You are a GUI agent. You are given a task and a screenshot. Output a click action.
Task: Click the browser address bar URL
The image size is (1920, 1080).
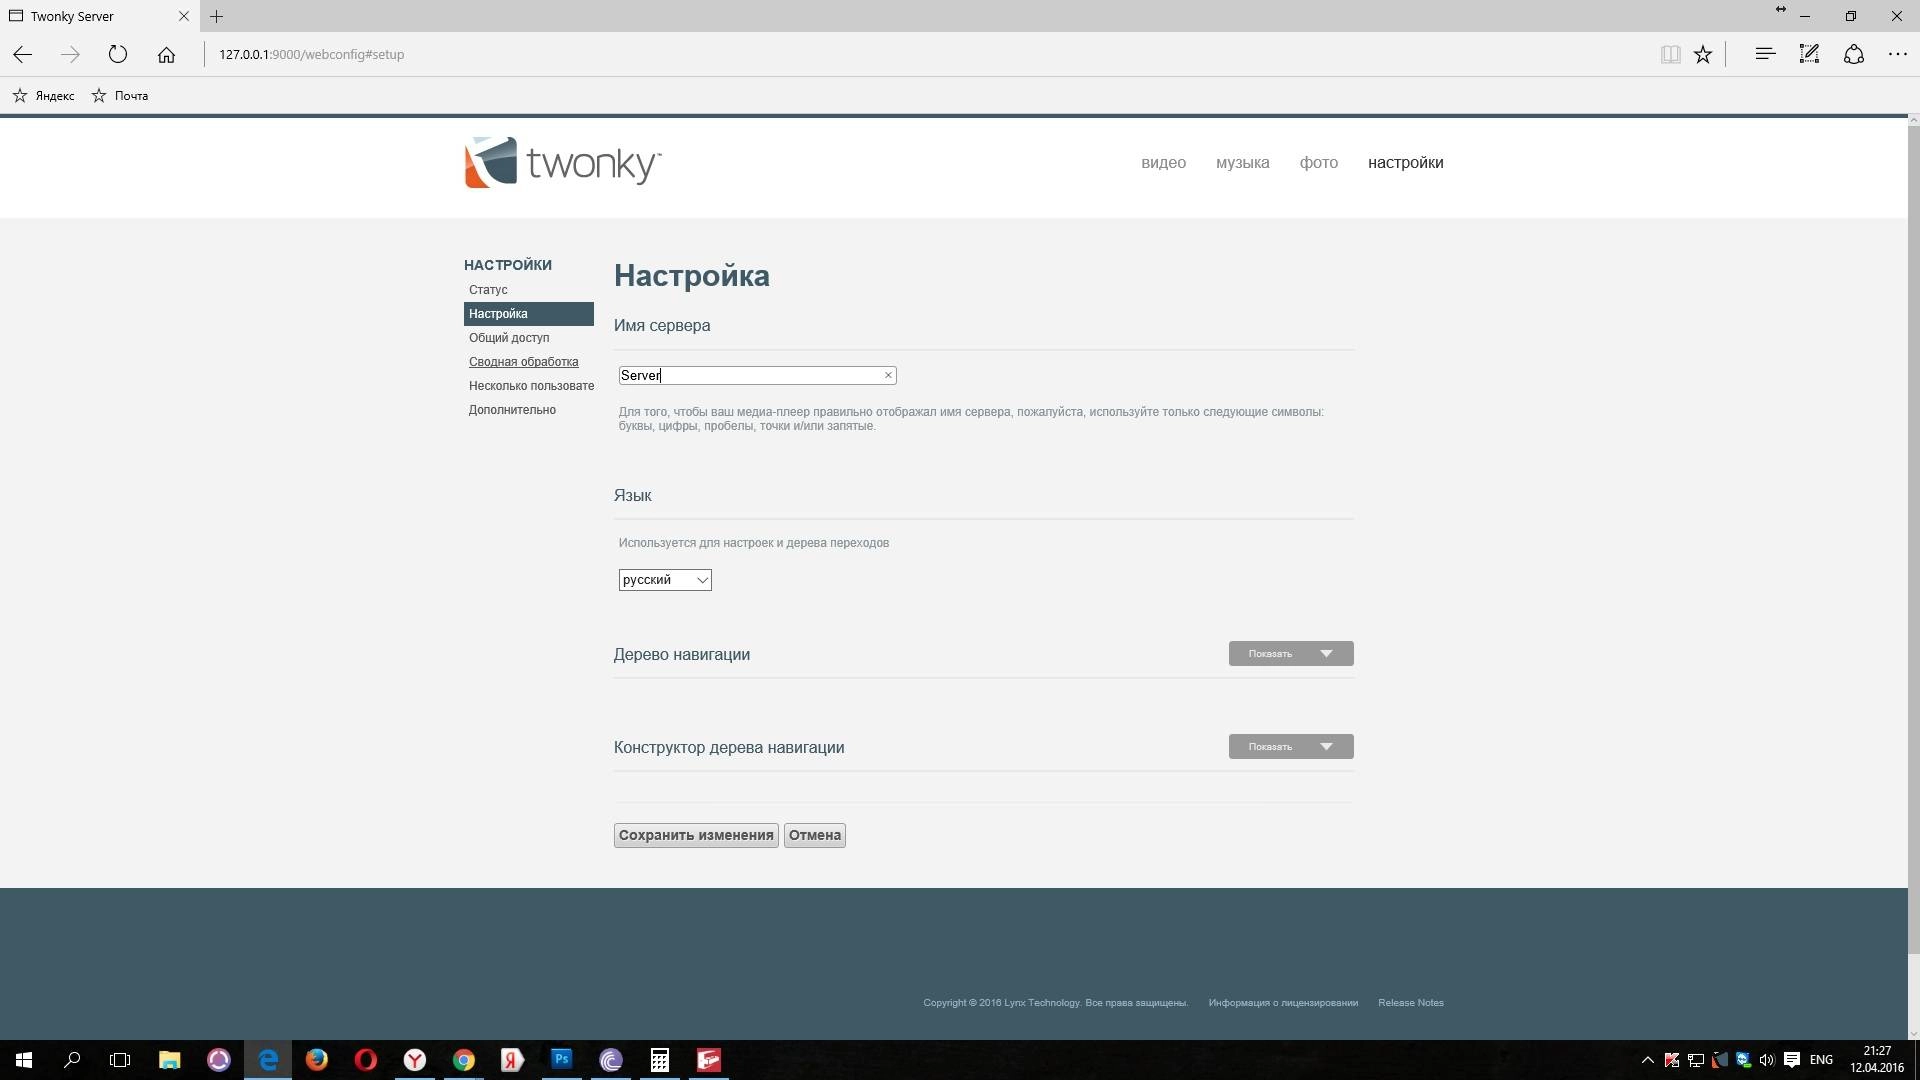click(312, 54)
